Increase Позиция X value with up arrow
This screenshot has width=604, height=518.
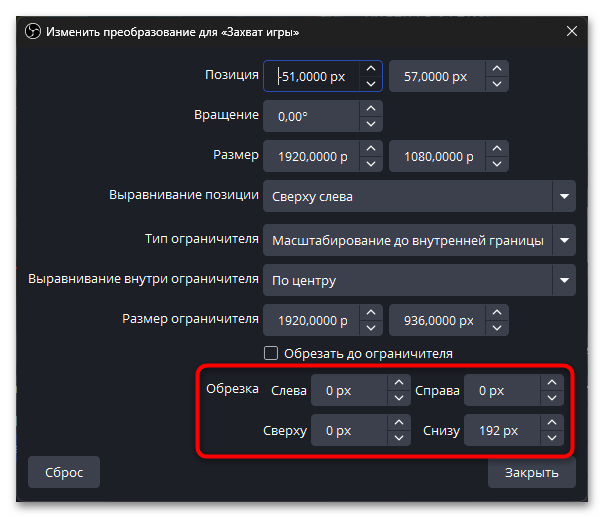coord(371,69)
